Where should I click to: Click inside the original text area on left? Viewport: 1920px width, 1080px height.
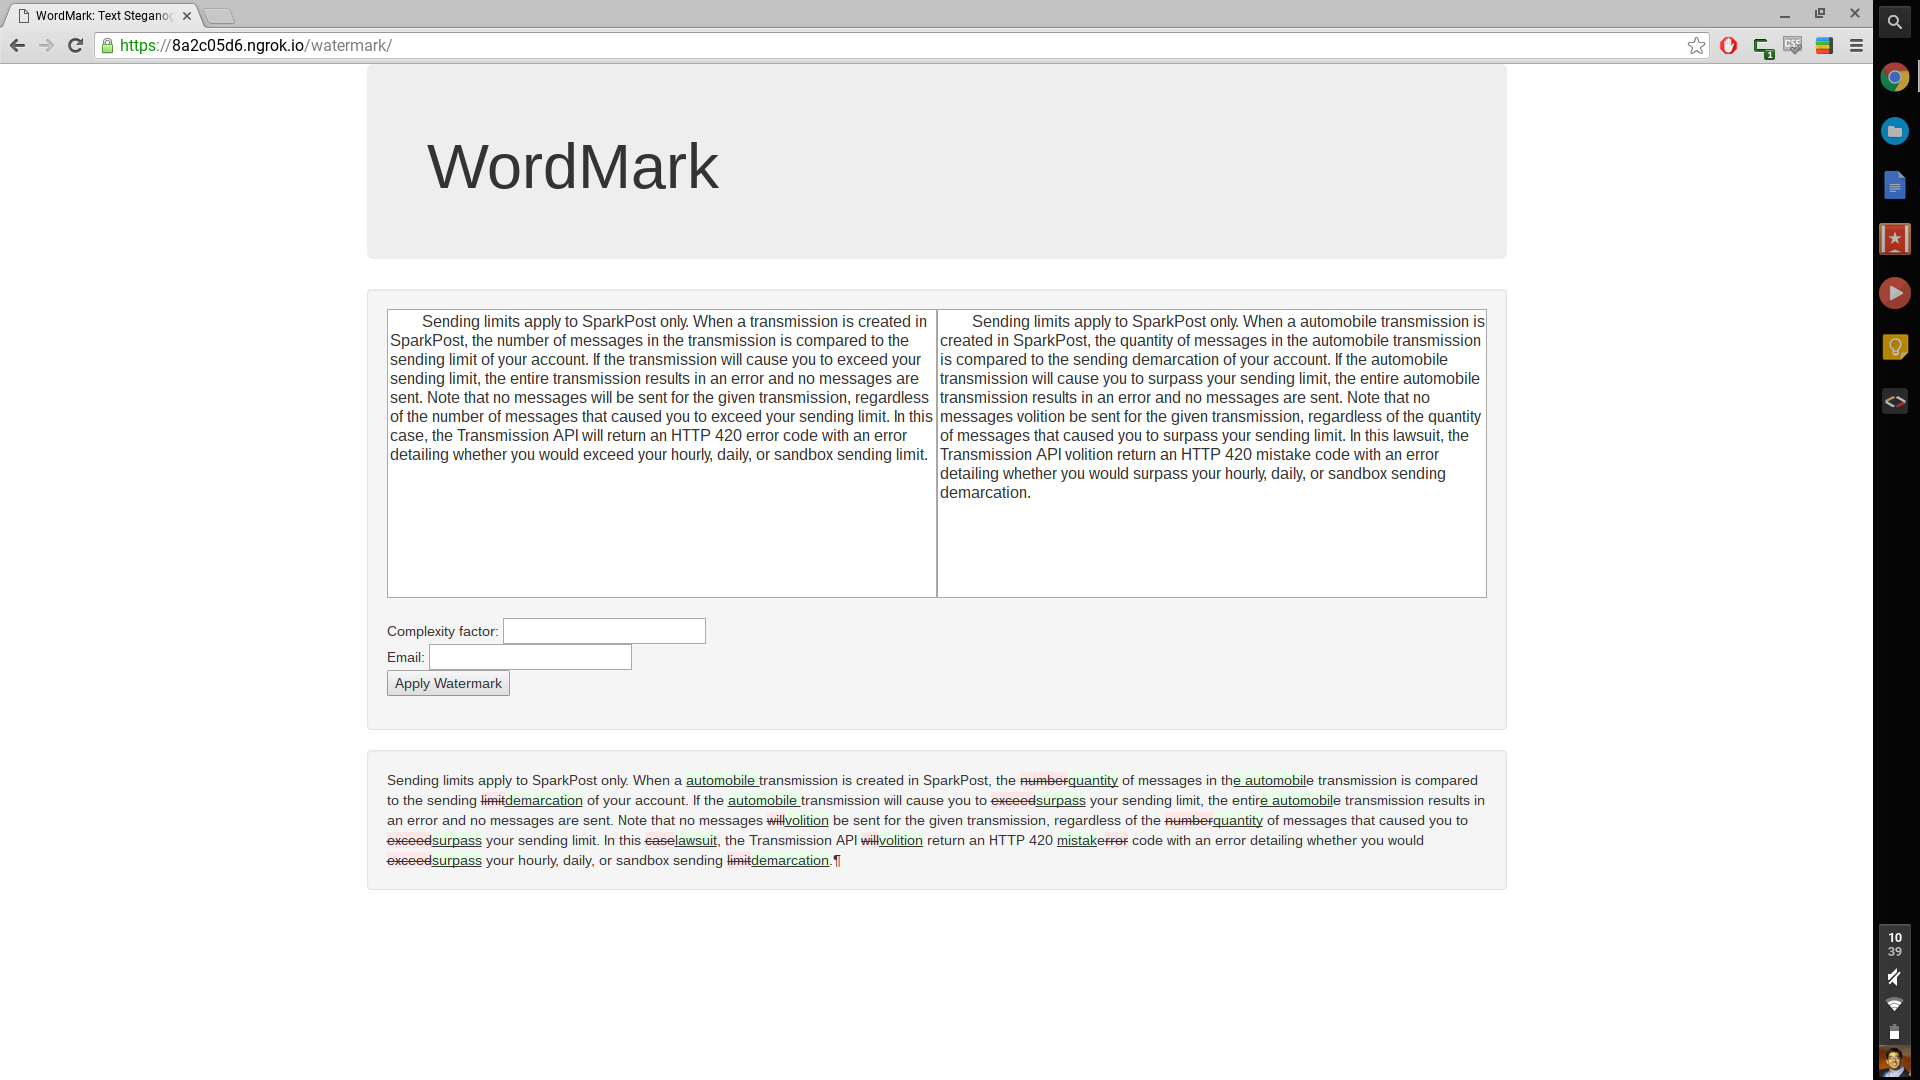[x=661, y=453]
